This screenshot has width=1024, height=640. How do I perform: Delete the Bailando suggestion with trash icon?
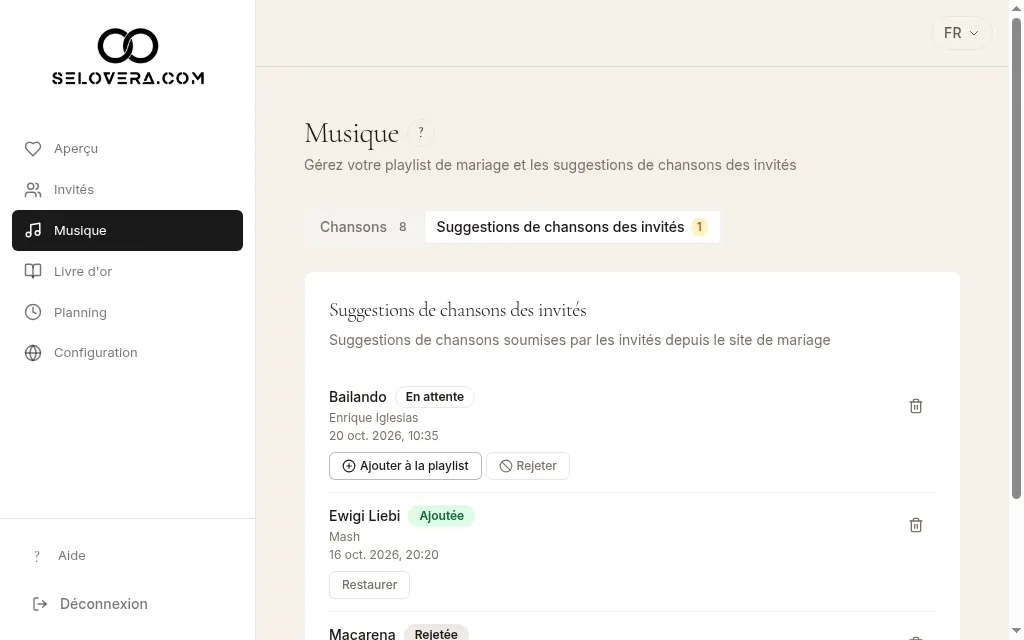pyautogui.click(x=916, y=406)
